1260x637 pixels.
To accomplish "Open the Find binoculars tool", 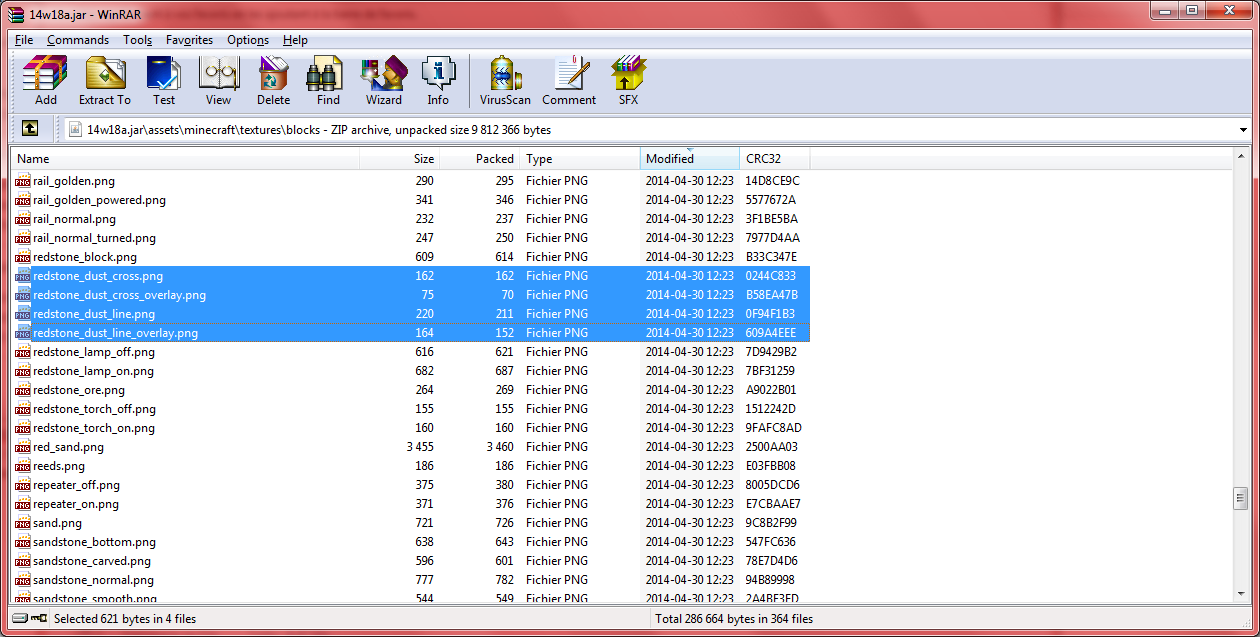I will (328, 81).
